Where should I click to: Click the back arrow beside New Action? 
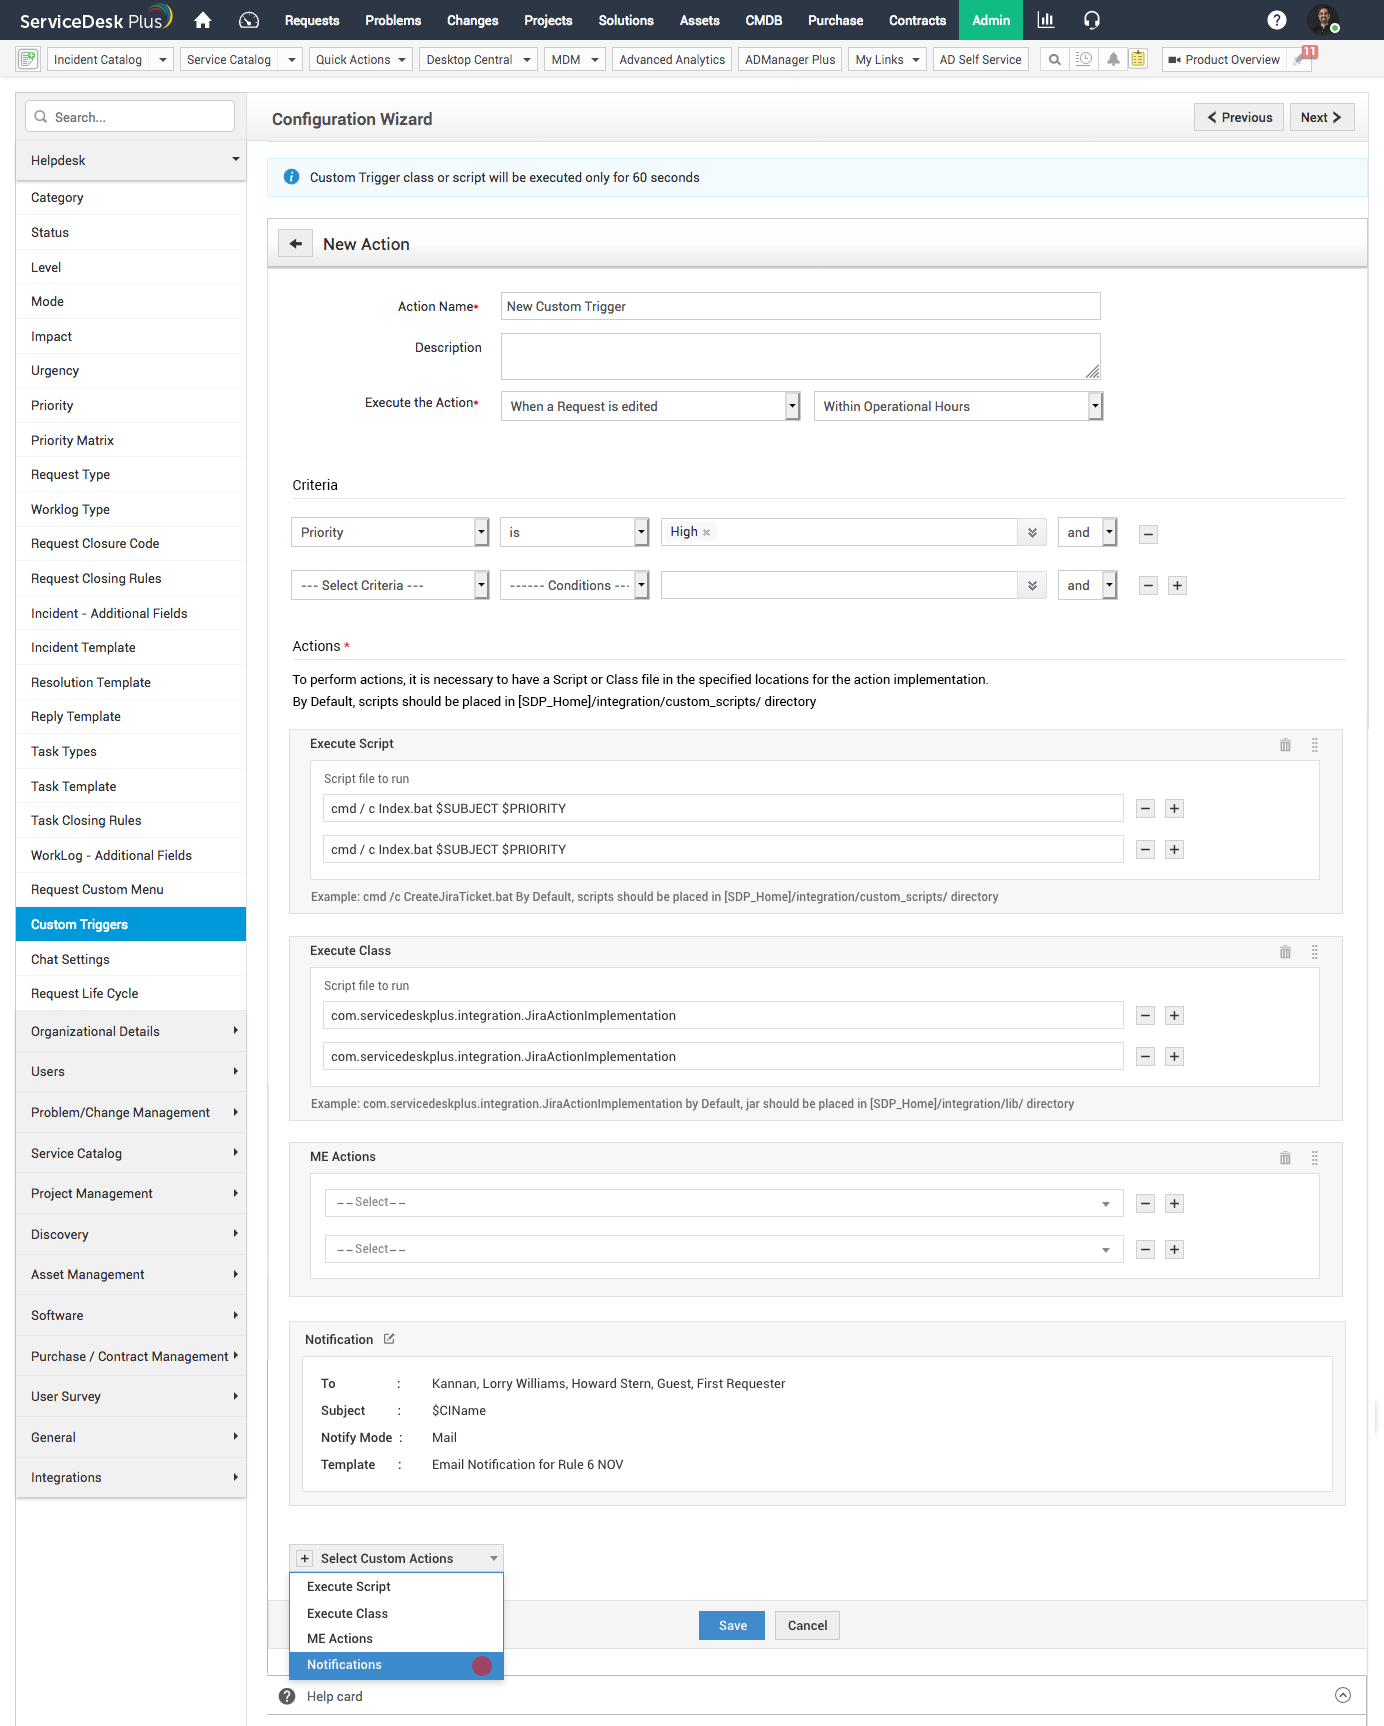tap(295, 244)
